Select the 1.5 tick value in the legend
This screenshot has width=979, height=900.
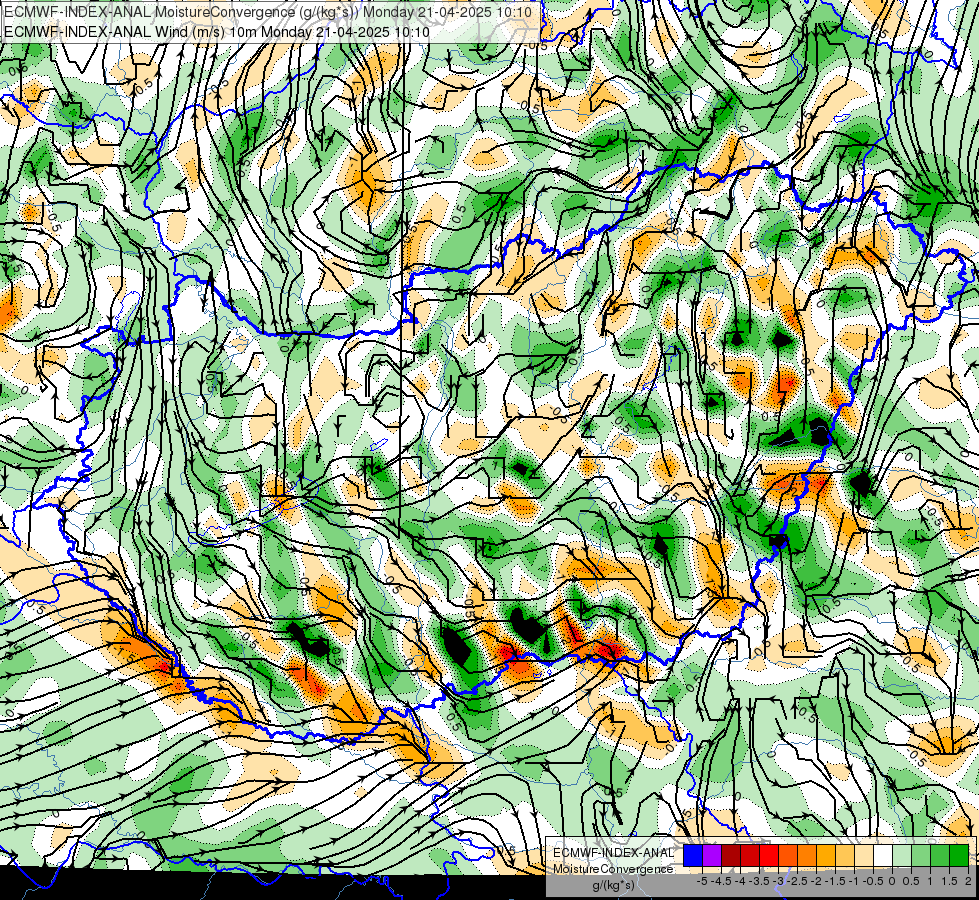[x=948, y=881]
